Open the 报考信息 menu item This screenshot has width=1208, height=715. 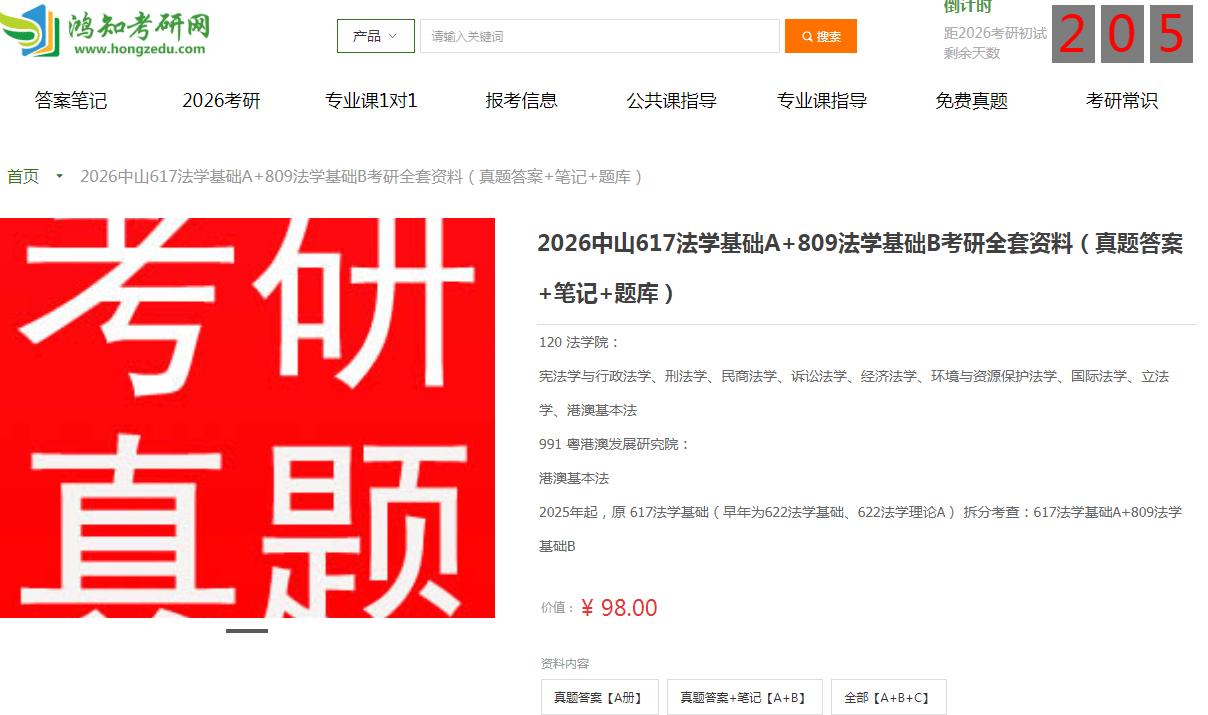[522, 100]
